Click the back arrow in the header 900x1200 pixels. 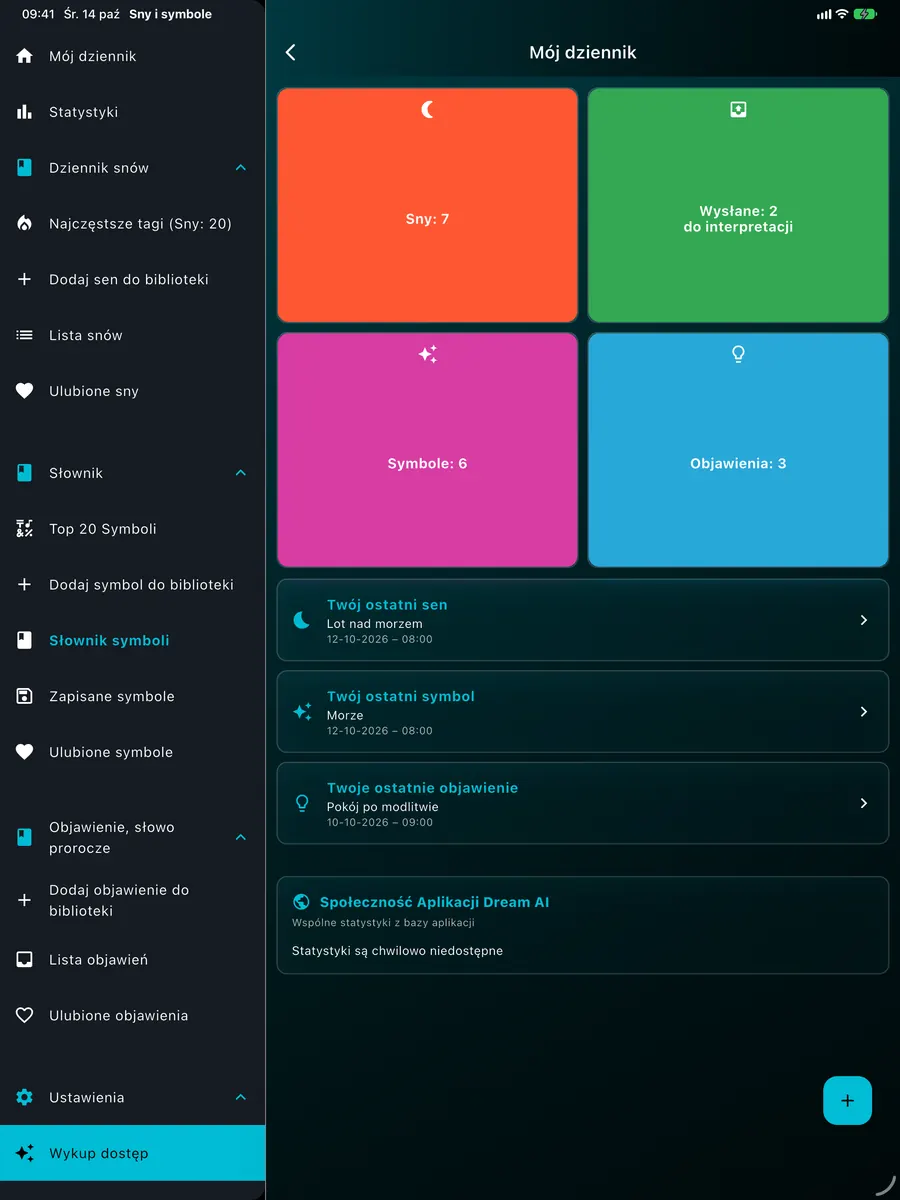291,52
